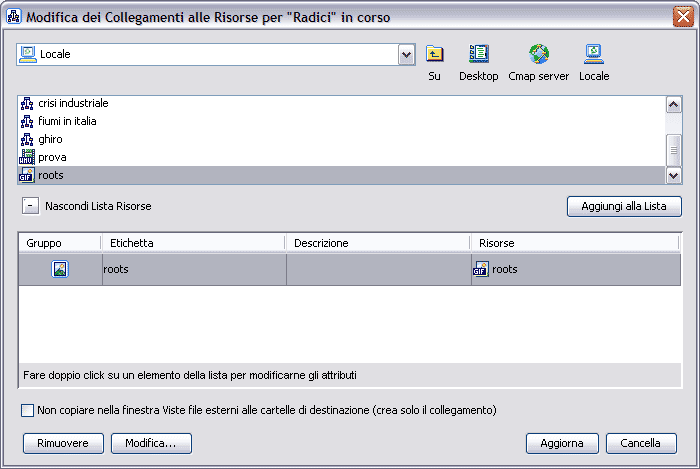Collapse the list with Nascondi Lista Risorse toggle
This screenshot has height=469, width=700.
pos(29,206)
